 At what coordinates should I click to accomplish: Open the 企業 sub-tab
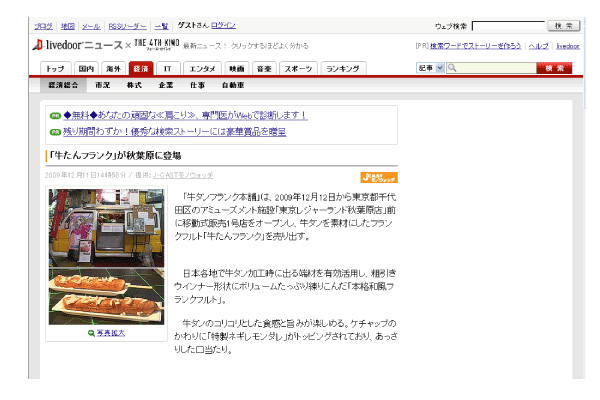tap(166, 85)
